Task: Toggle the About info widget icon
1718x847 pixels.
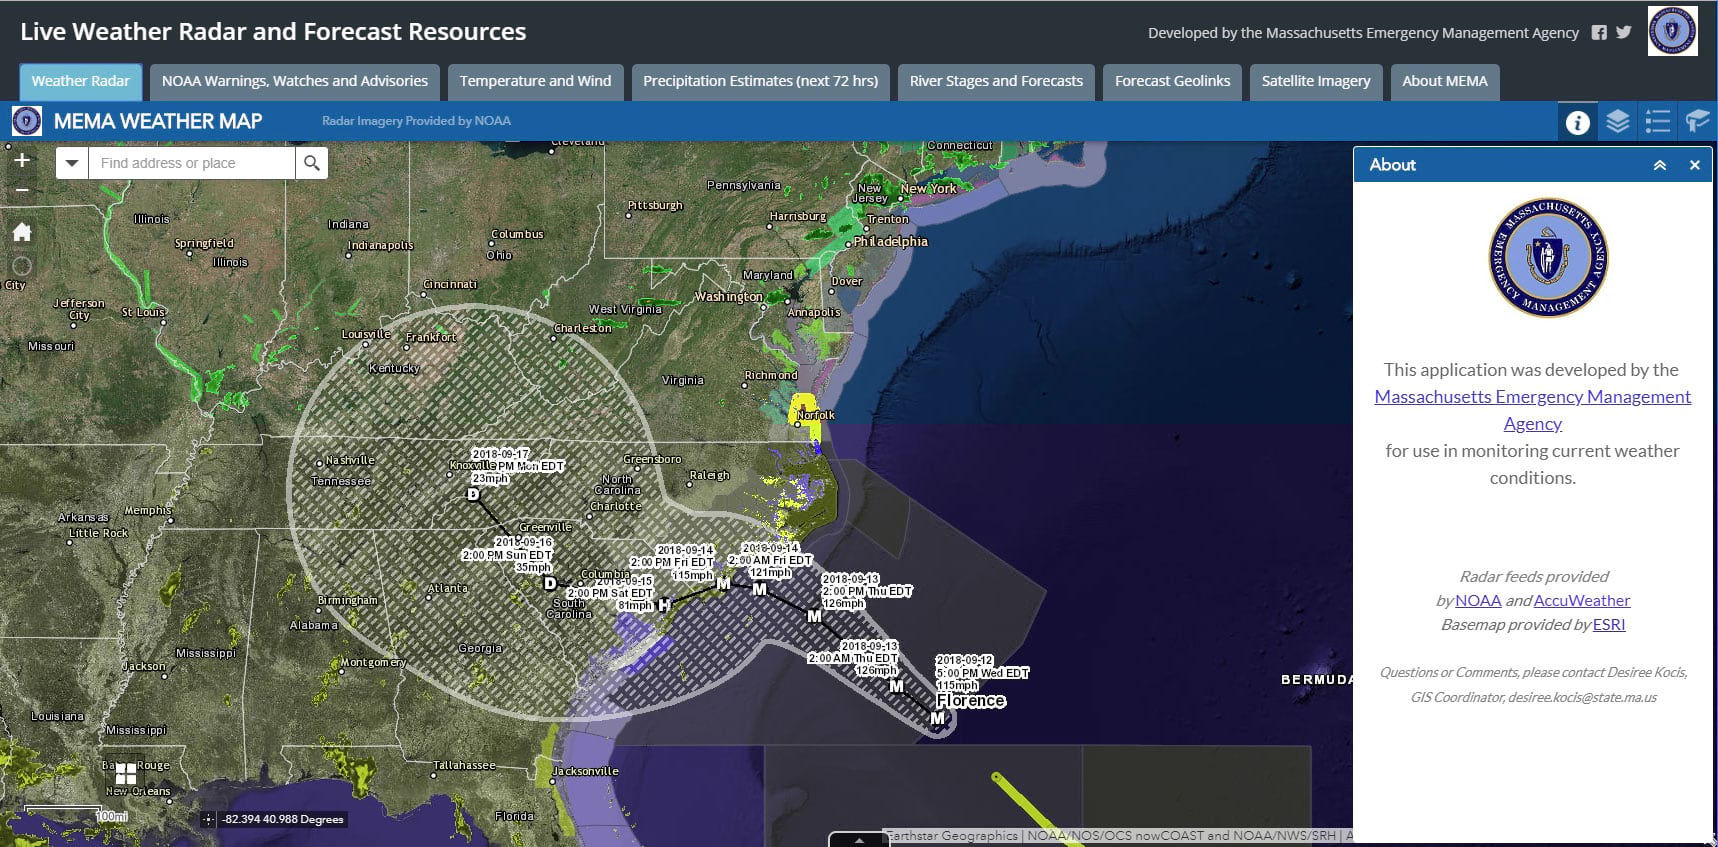Action: coord(1578,122)
